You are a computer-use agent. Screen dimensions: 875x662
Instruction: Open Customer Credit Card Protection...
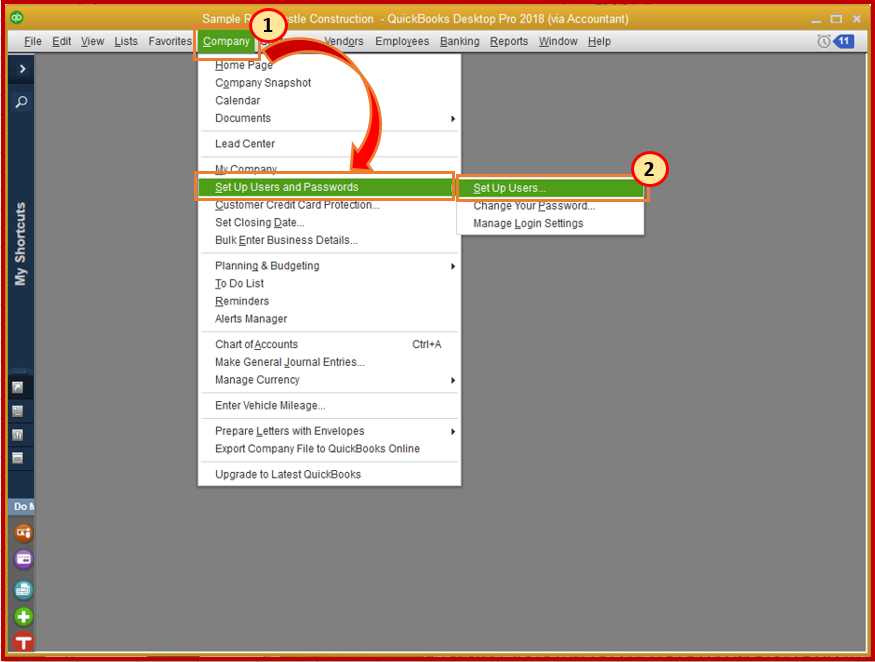tap(329, 205)
